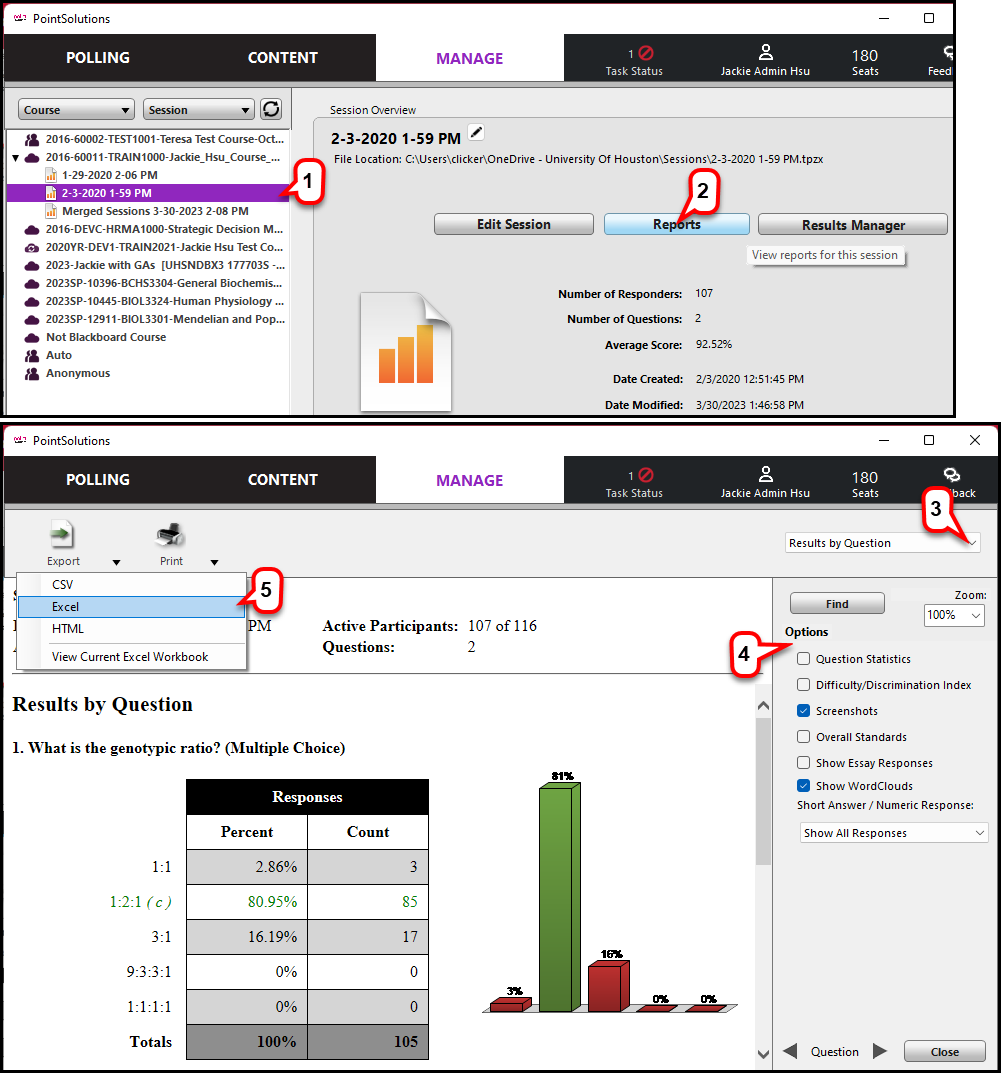Viewport: 1001px width, 1073px height.
Task: Click the Find button
Action: [837, 604]
